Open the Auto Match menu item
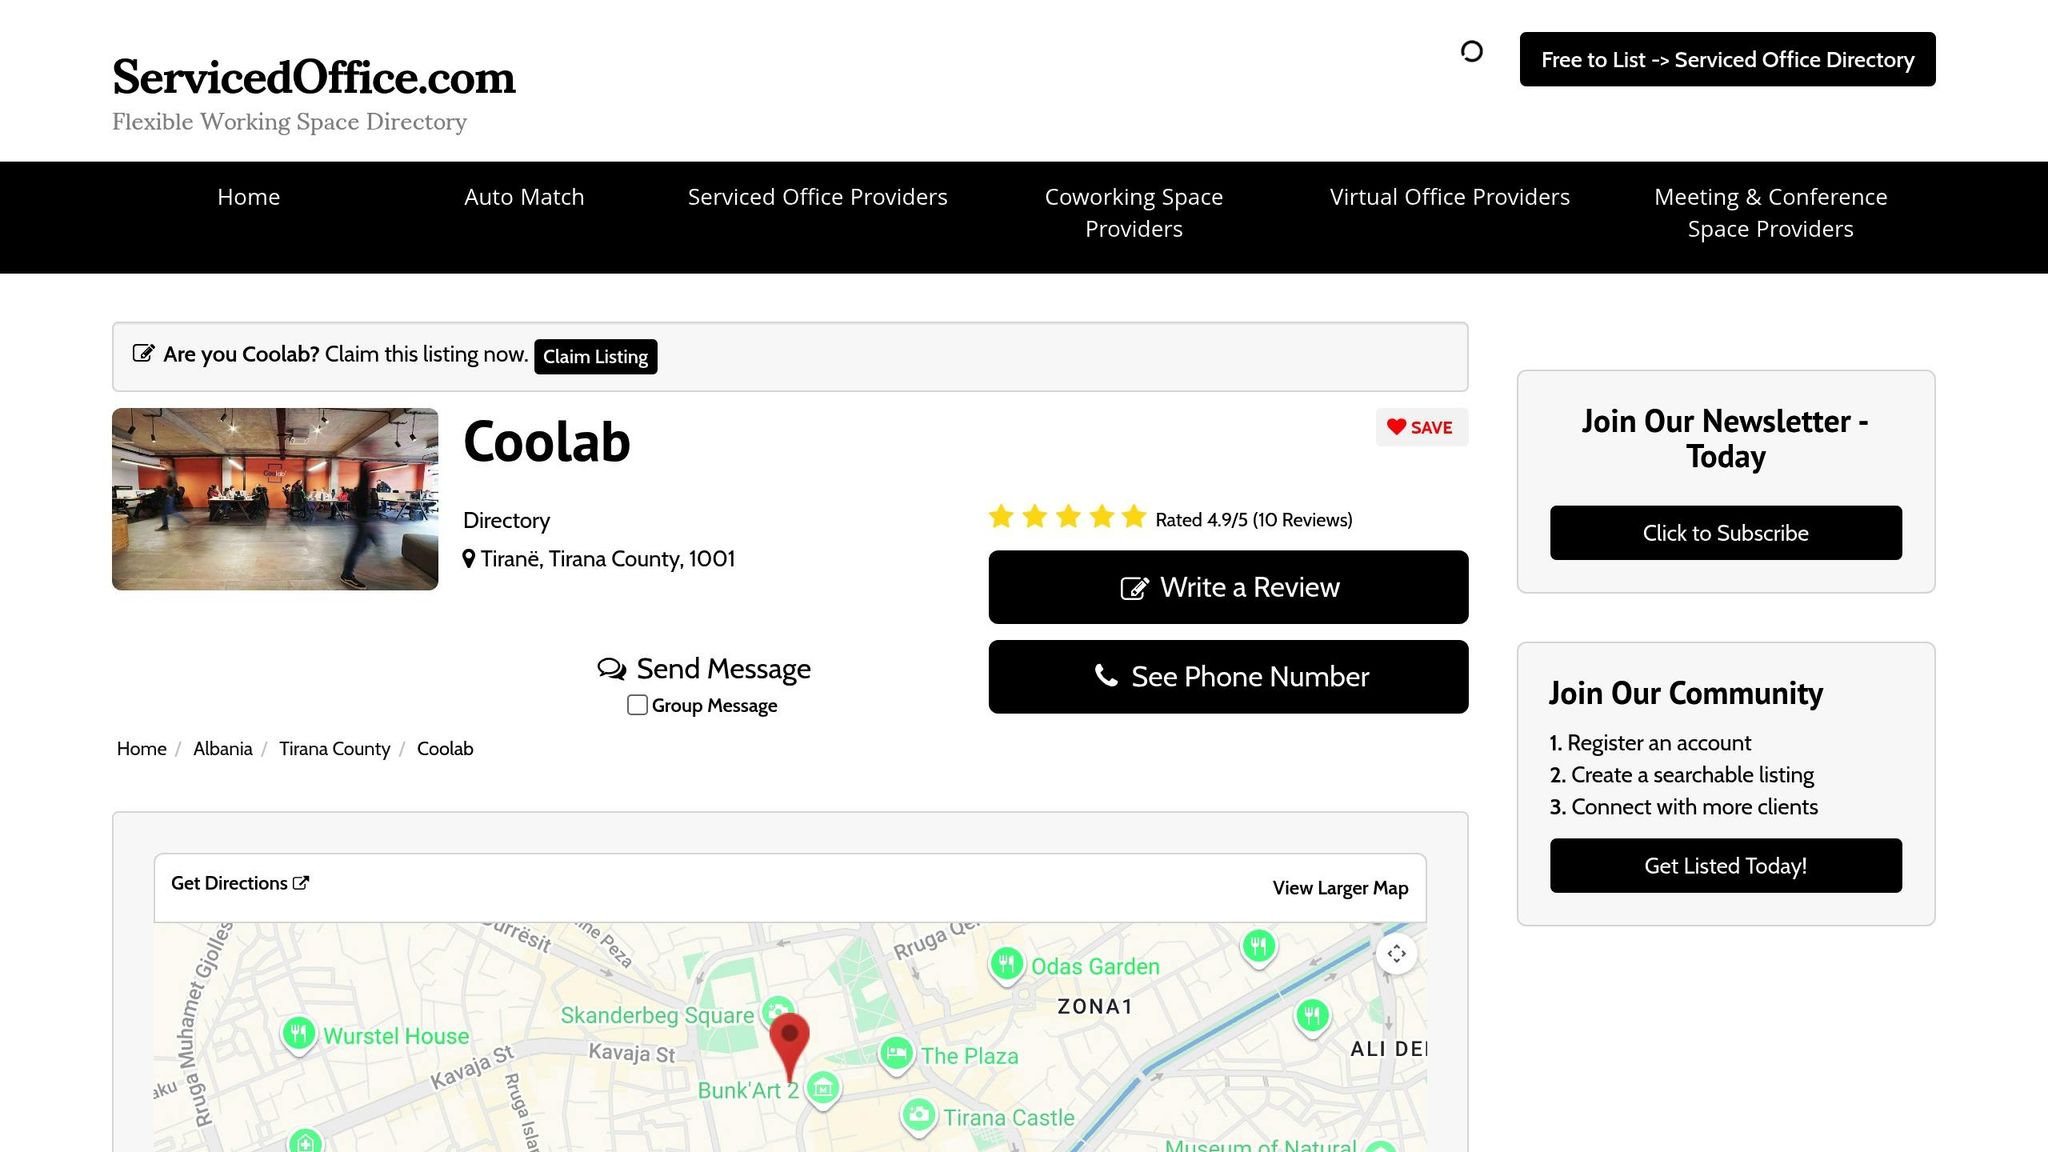Screen dimensions: 2048x1152 click(x=524, y=197)
